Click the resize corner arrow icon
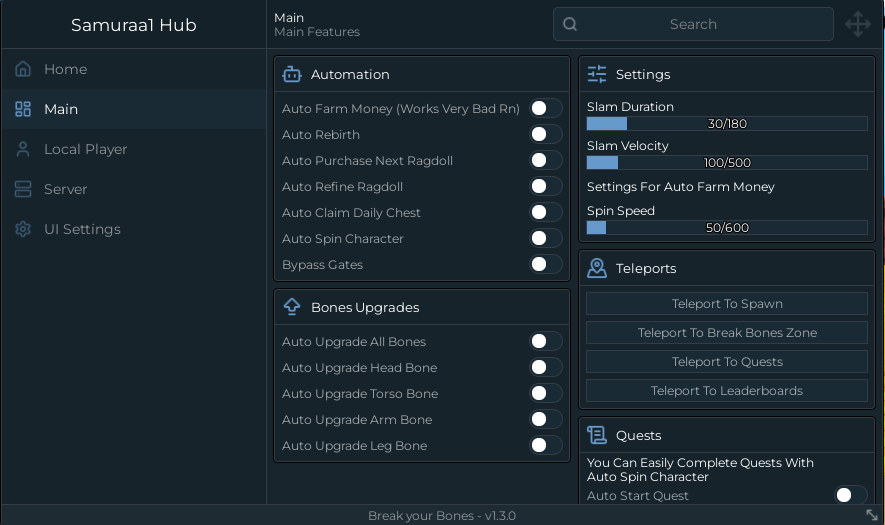 pyautogui.click(x=871, y=514)
